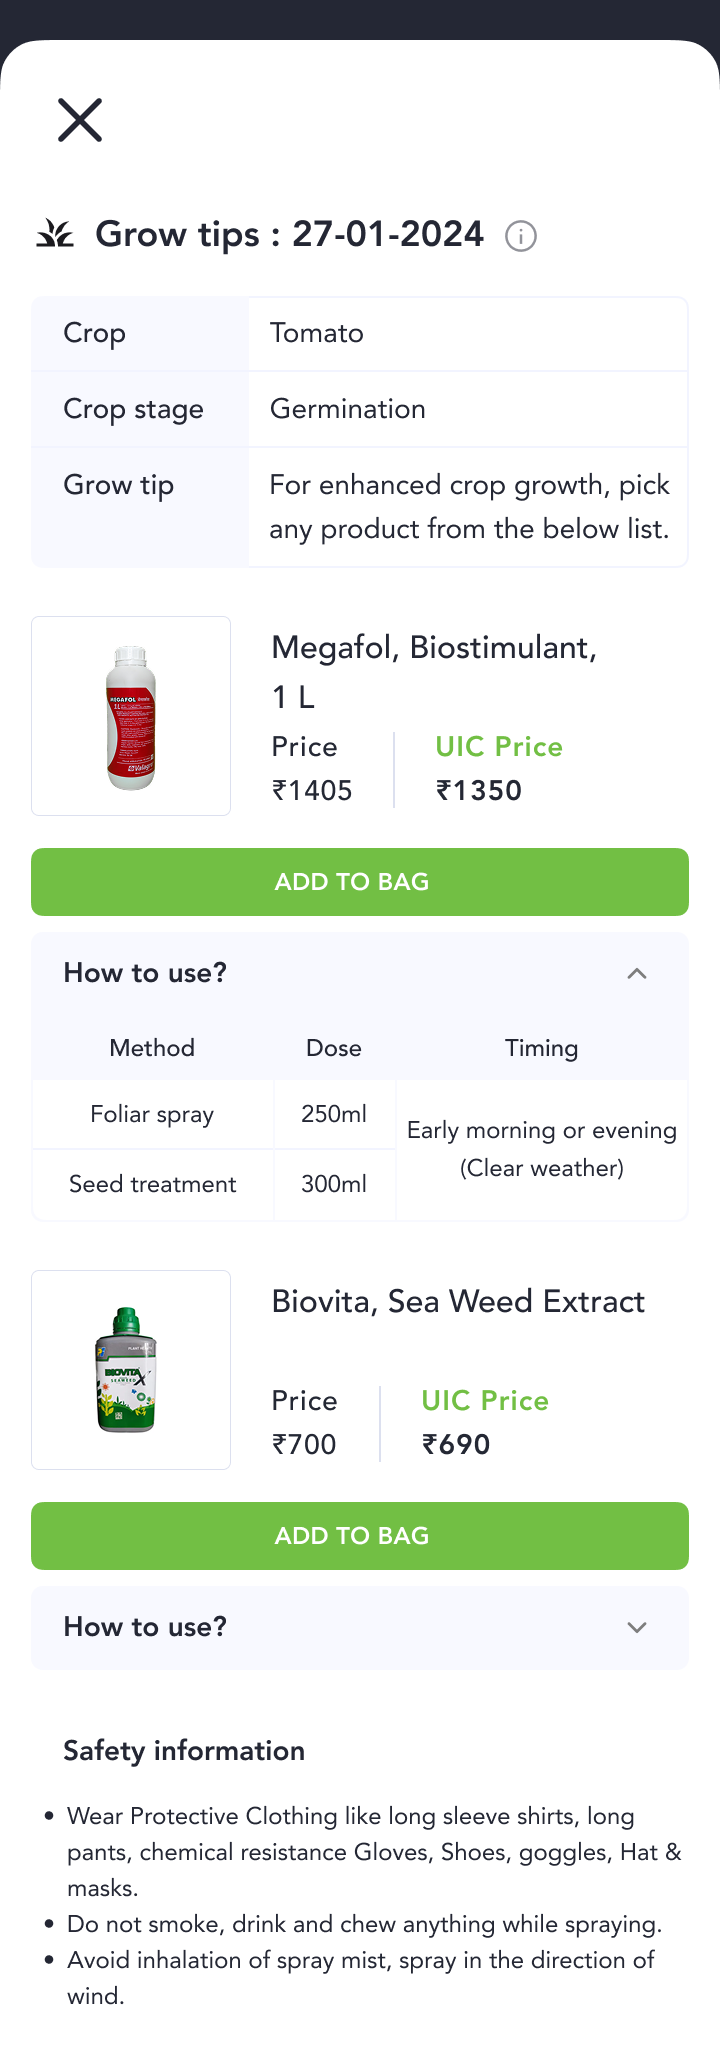
Task: Open the Biovita Seaweed product image
Action: [x=131, y=1370]
